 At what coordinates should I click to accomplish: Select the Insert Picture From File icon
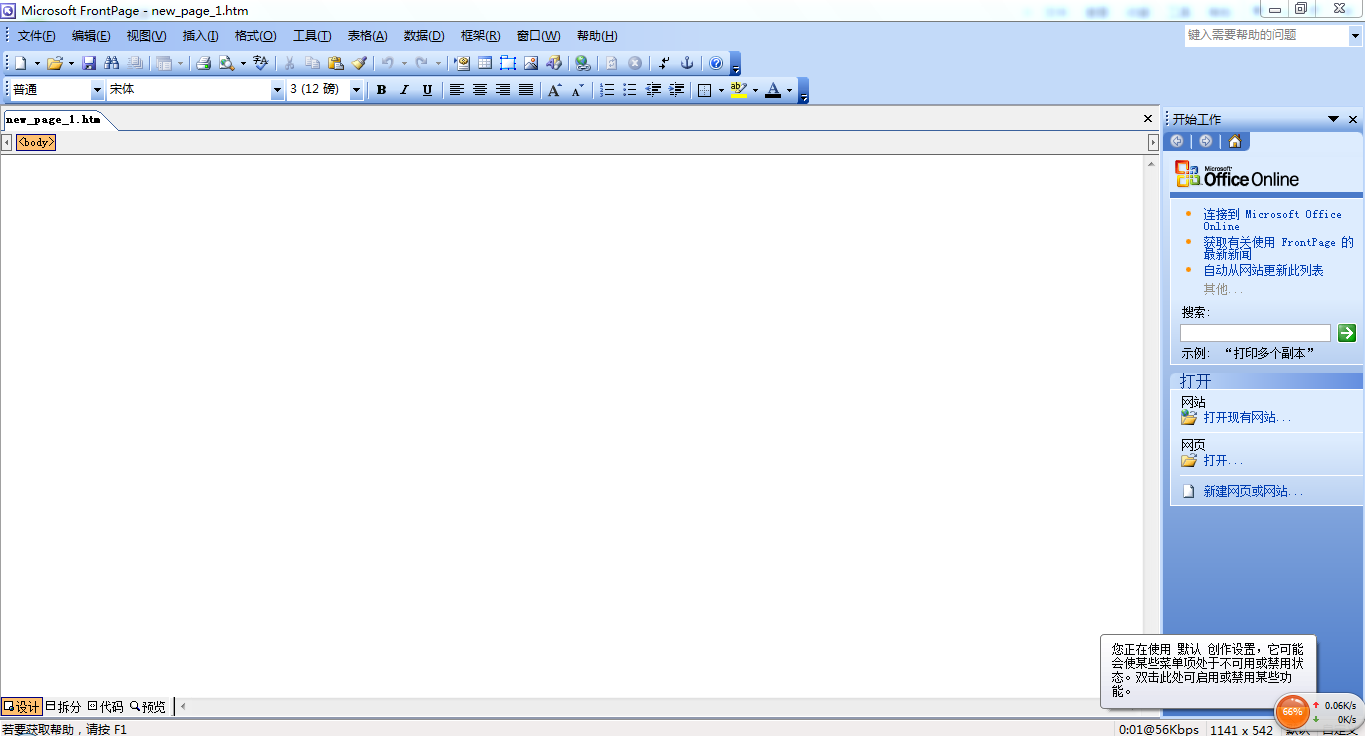531,63
